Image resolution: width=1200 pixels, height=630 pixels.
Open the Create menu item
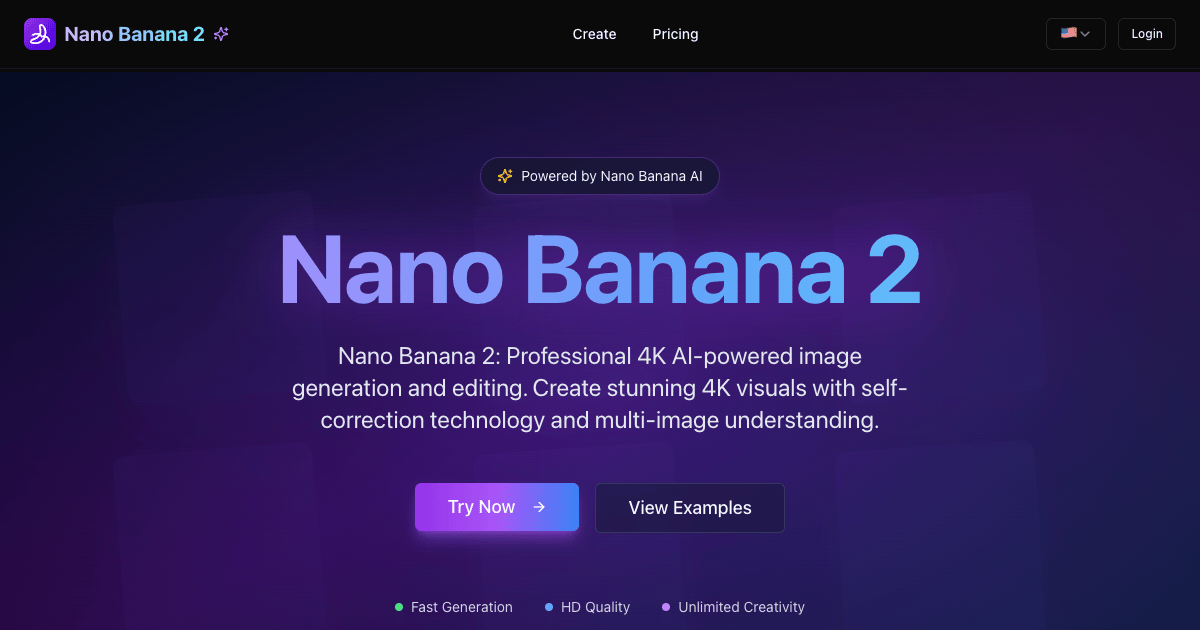(x=594, y=33)
